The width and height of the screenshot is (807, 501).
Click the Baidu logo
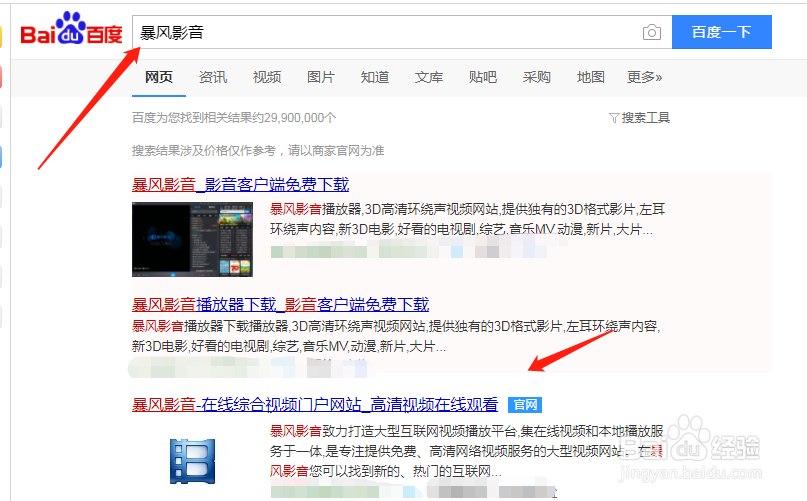[x=71, y=29]
